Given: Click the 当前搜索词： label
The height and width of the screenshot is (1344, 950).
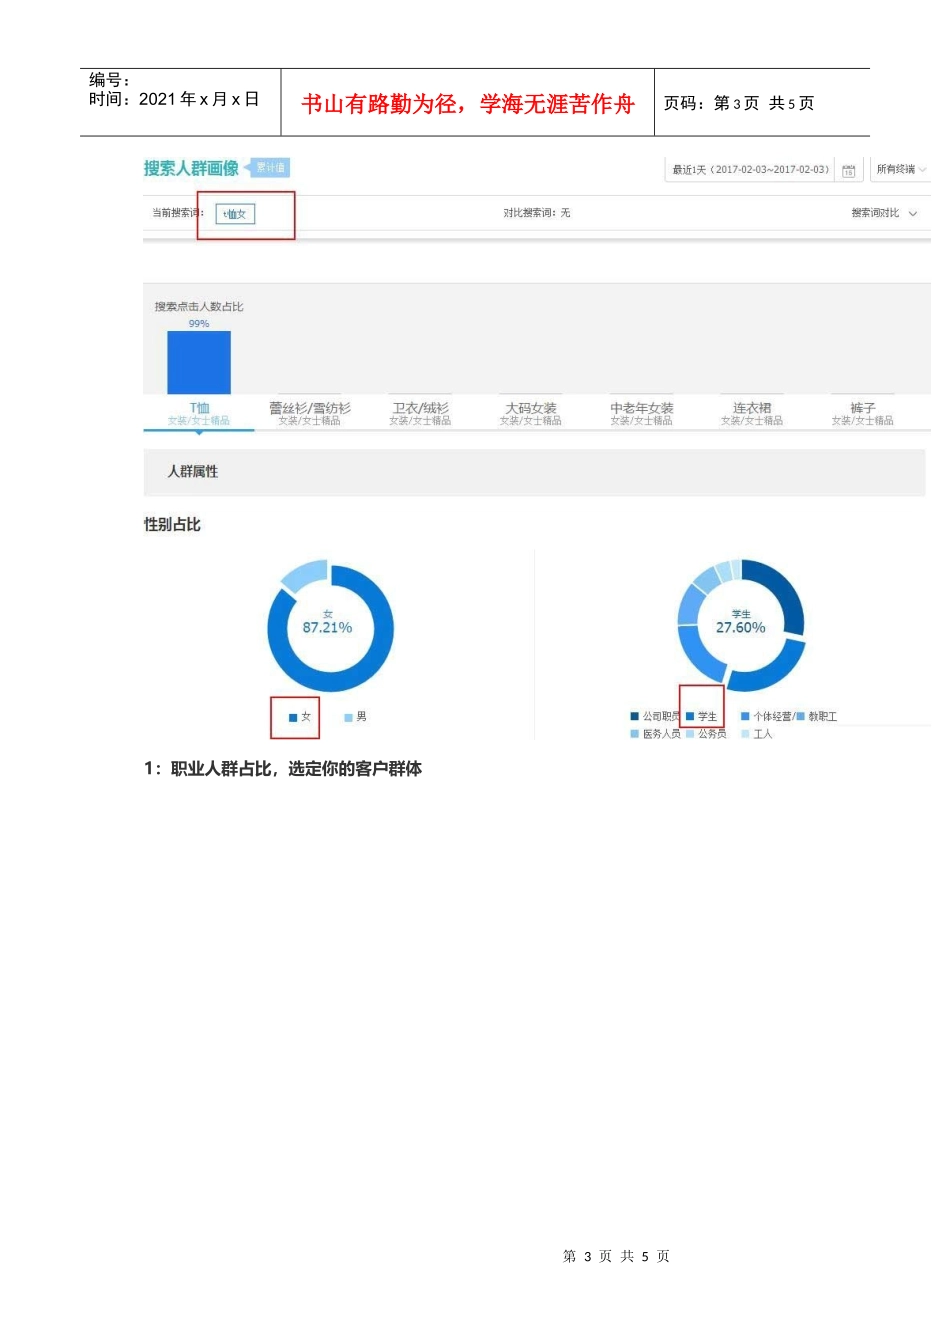Looking at the screenshot, I should [178, 213].
